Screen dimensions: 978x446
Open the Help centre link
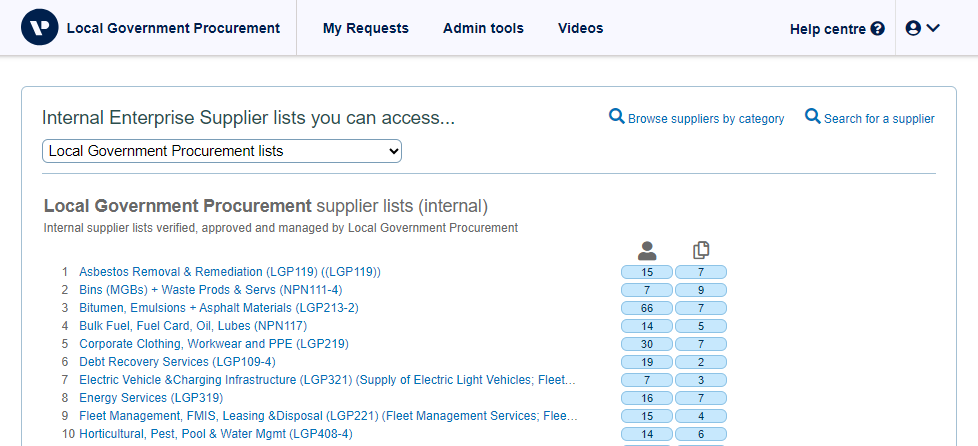point(828,29)
